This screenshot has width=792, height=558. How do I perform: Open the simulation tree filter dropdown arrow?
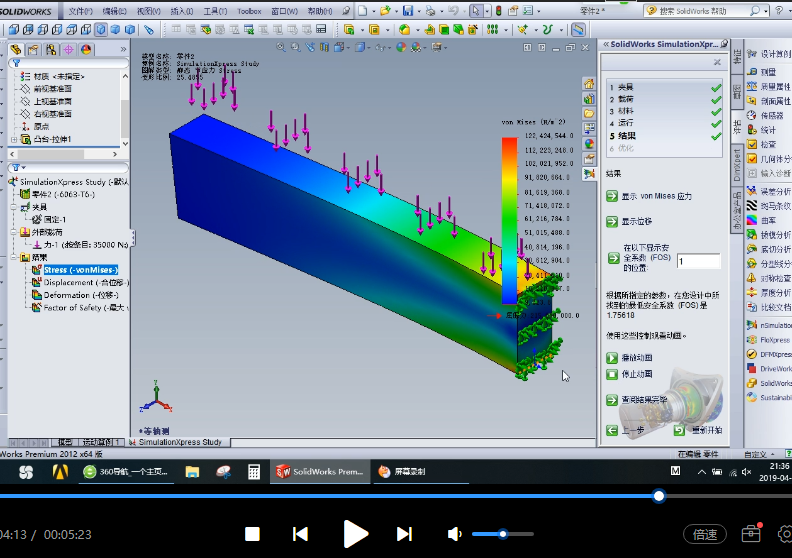[x=23, y=168]
